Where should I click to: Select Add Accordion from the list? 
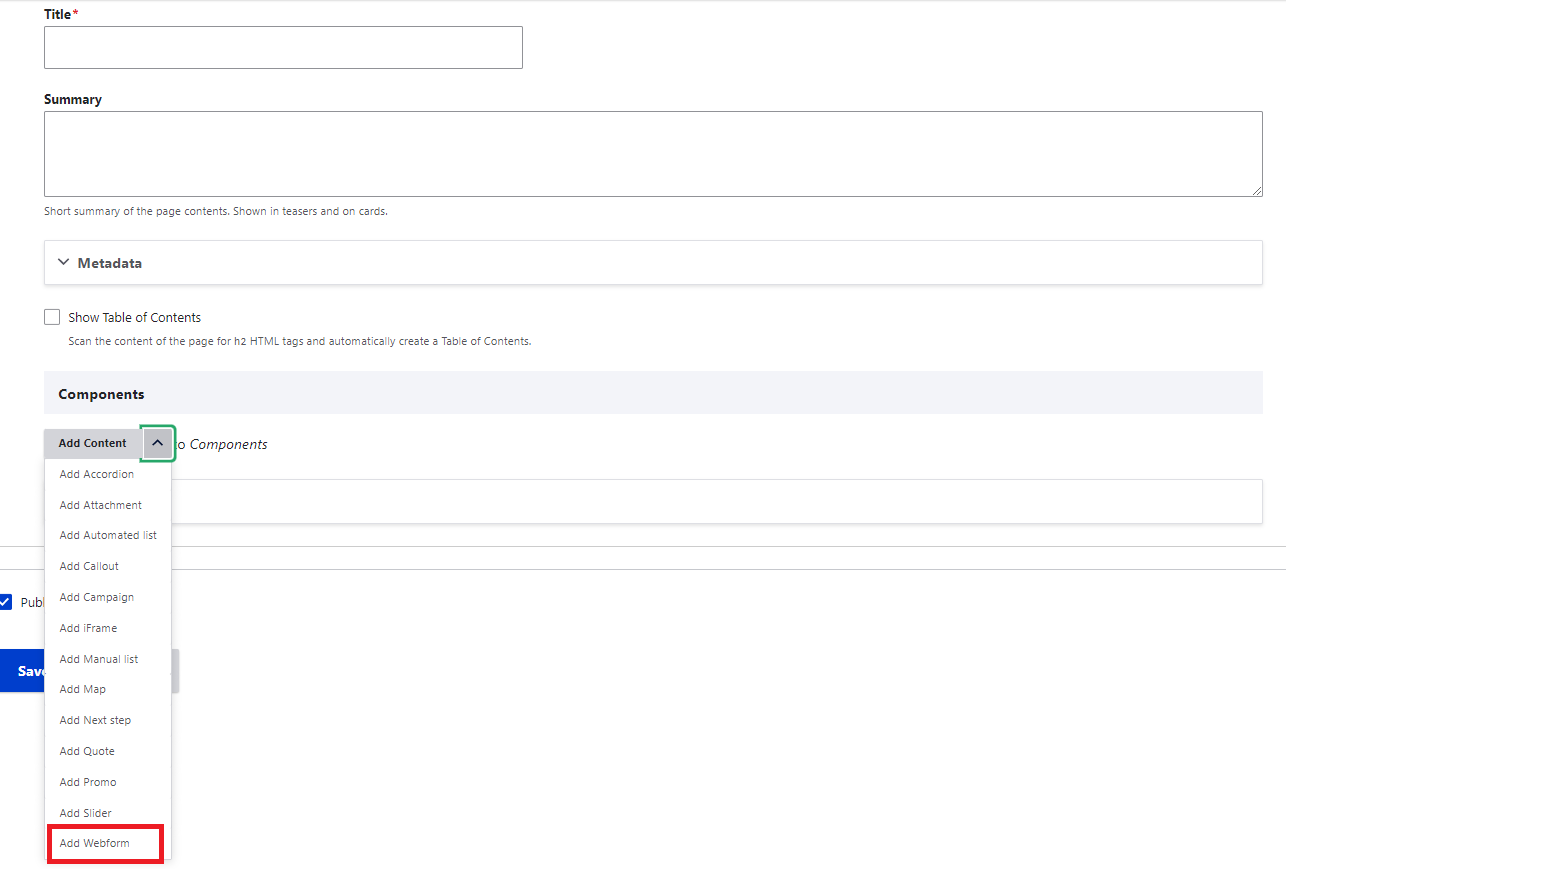tap(96, 474)
